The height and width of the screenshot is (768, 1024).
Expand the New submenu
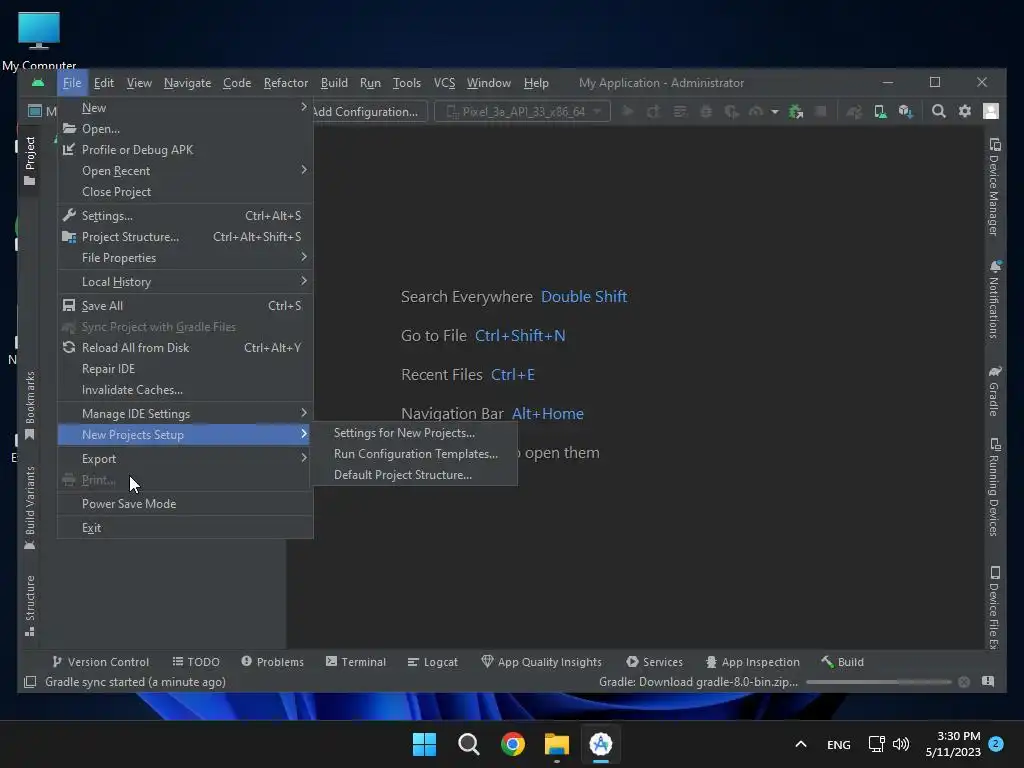[185, 108]
